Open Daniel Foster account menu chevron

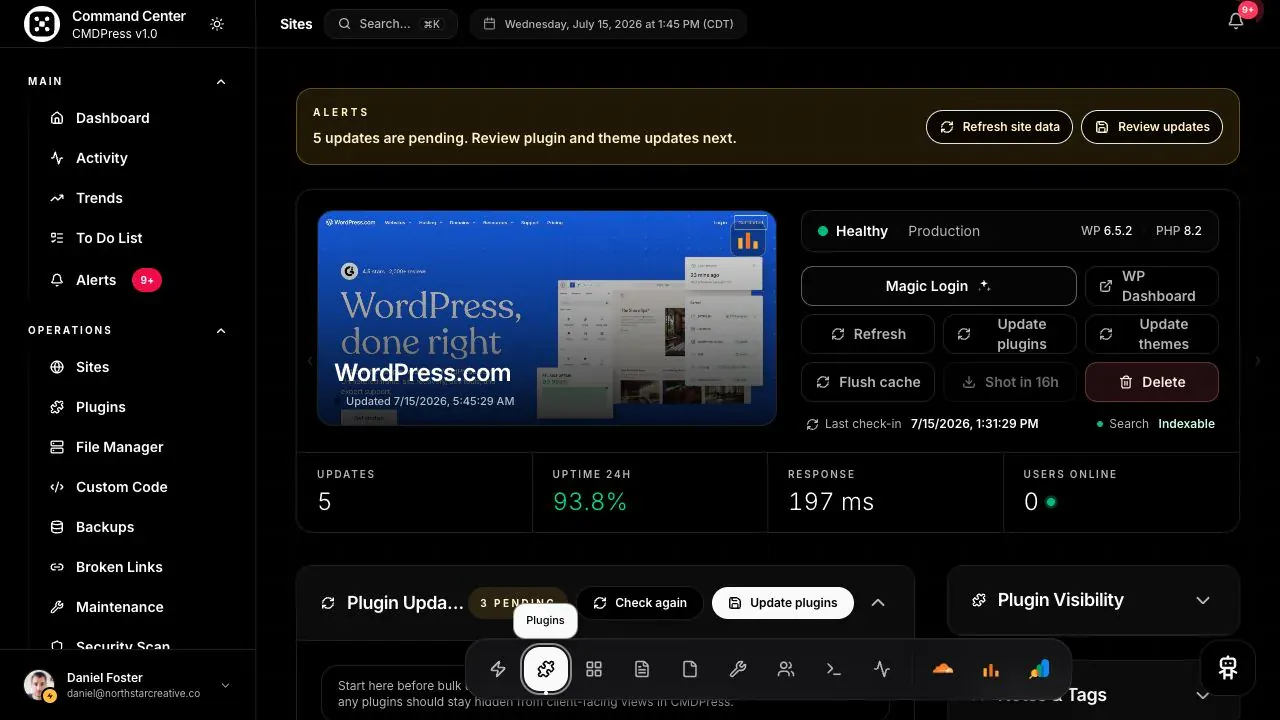coord(225,685)
